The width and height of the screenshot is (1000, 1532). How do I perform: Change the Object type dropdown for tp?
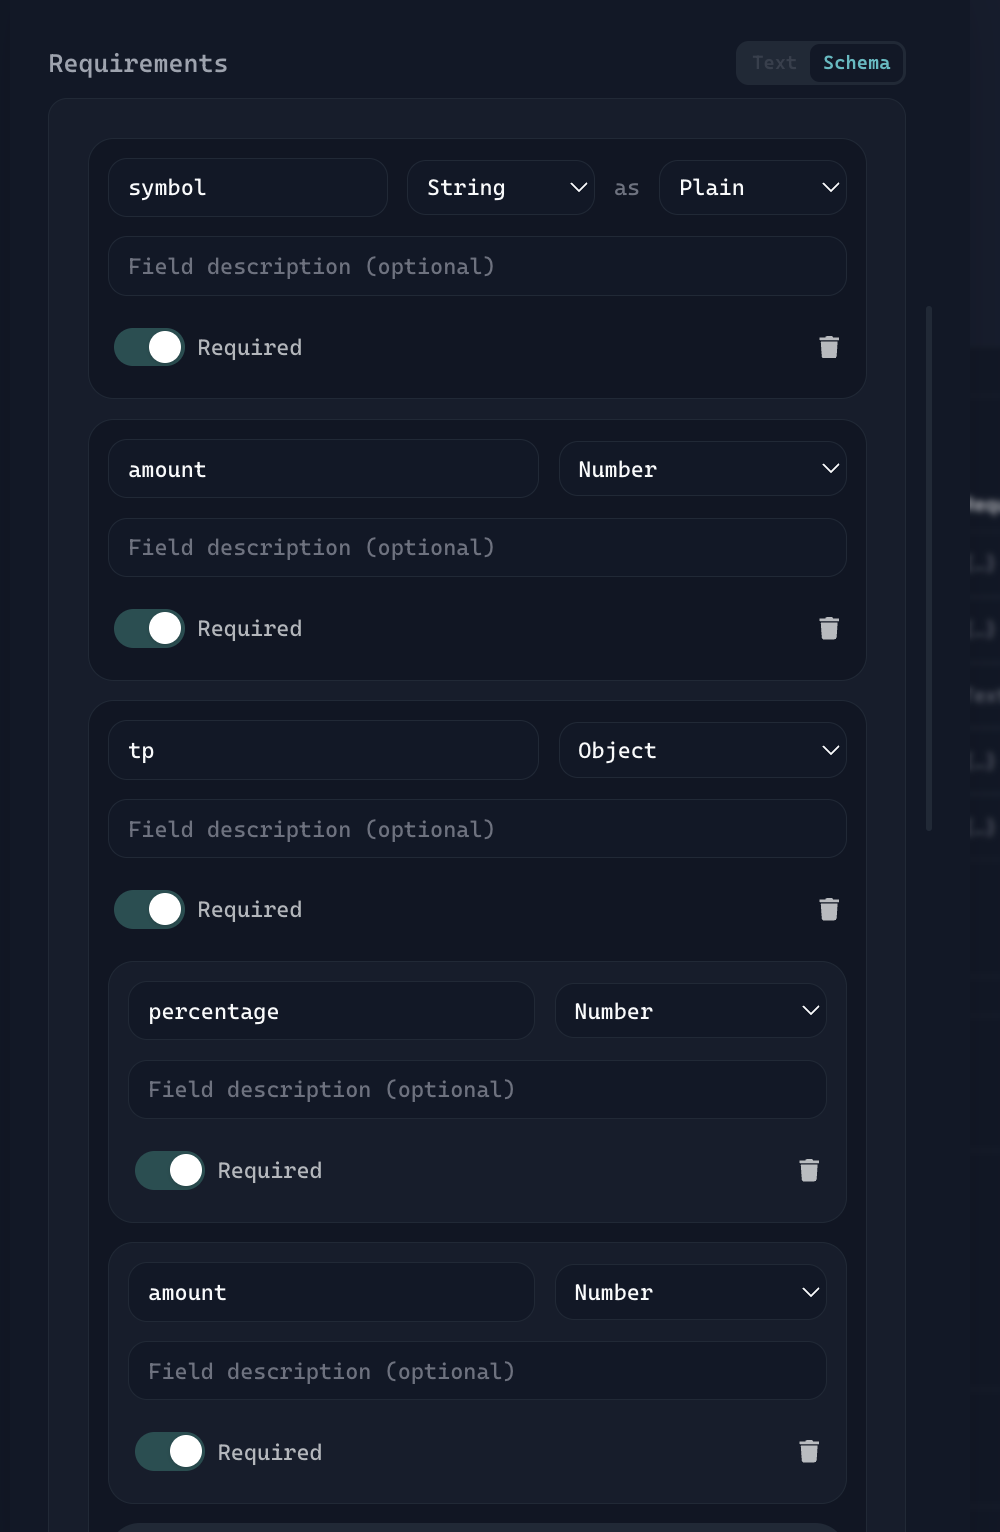pos(702,750)
